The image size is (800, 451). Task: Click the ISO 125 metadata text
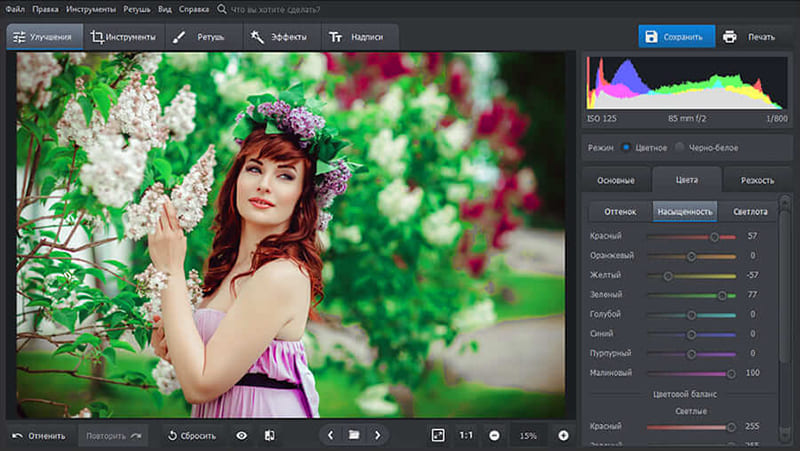(602, 118)
